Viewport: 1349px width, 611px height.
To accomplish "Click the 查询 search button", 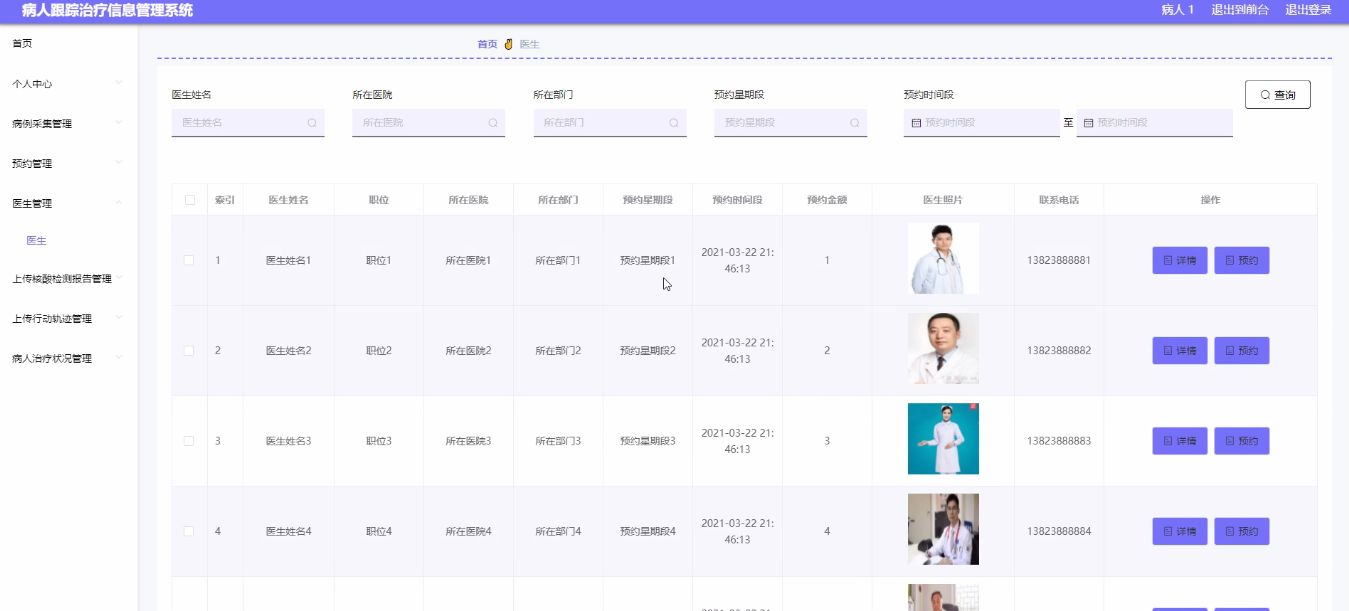I will 1277,95.
